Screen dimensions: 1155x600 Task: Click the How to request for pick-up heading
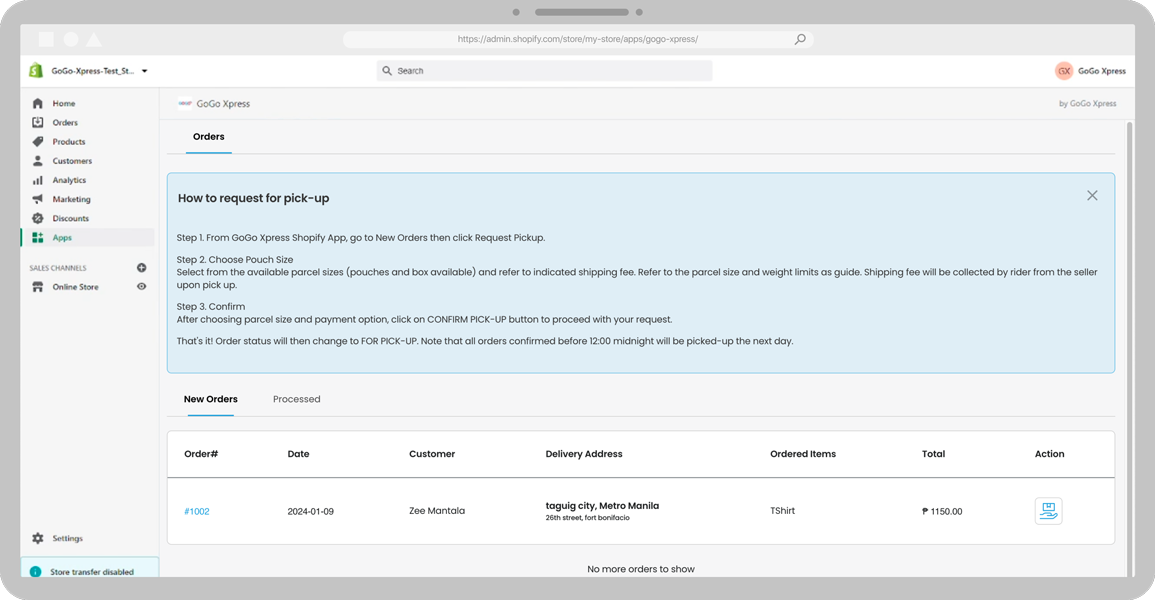(x=253, y=198)
